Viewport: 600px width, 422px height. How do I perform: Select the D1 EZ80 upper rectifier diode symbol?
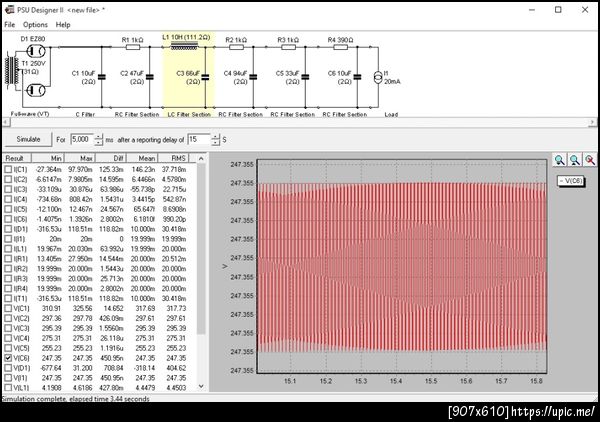(x=36, y=51)
